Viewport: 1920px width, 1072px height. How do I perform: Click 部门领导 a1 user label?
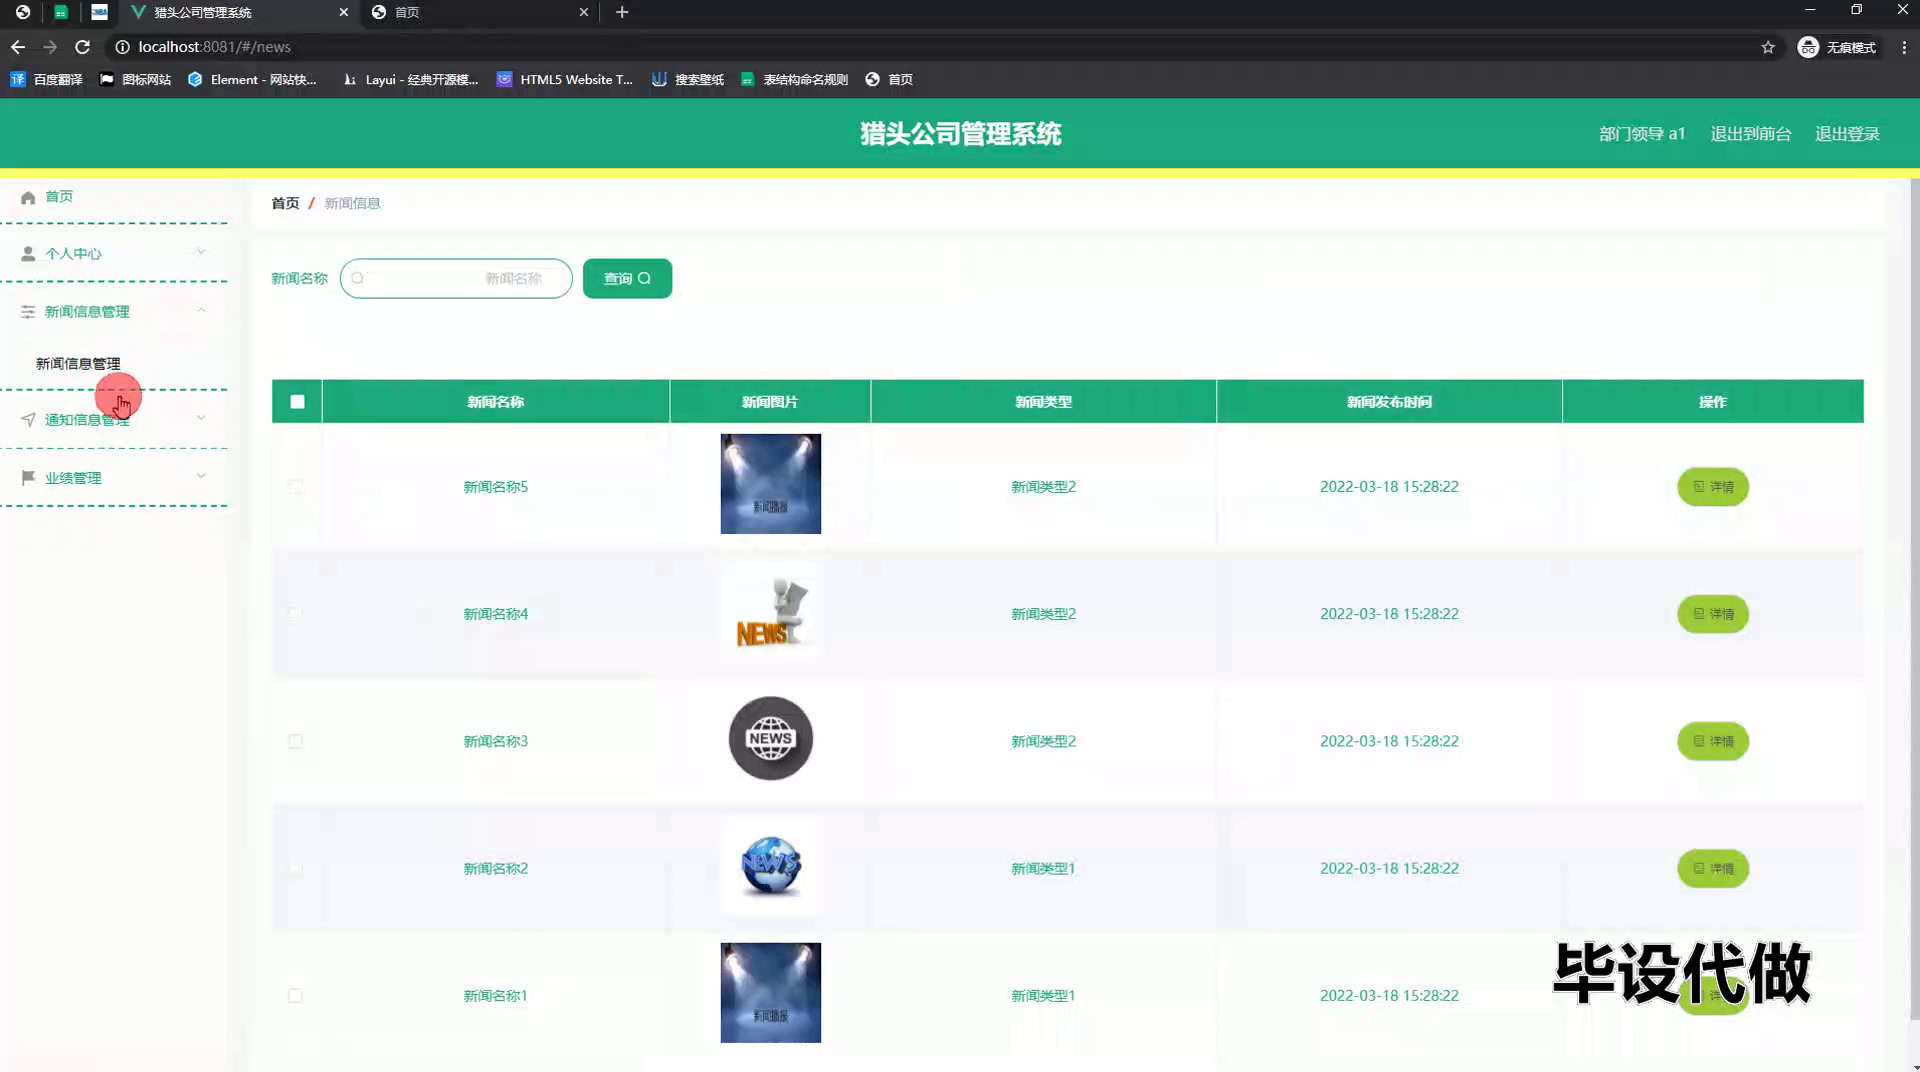click(x=1642, y=134)
